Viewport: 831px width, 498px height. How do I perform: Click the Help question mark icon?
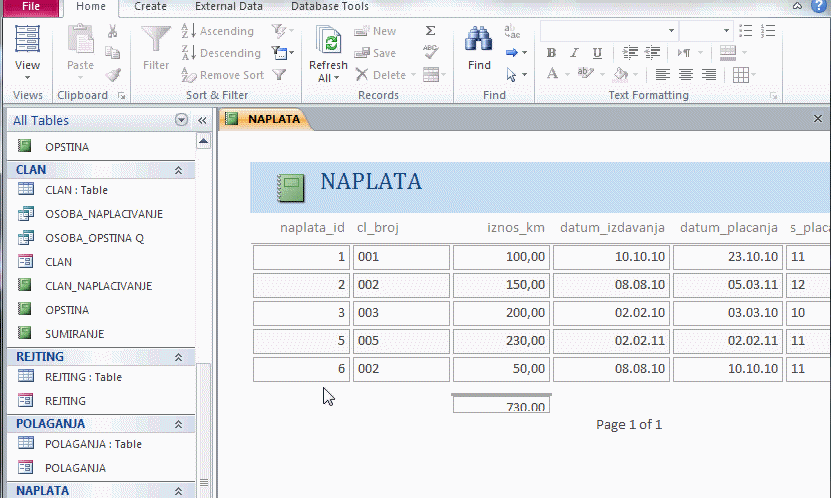[819, 6]
